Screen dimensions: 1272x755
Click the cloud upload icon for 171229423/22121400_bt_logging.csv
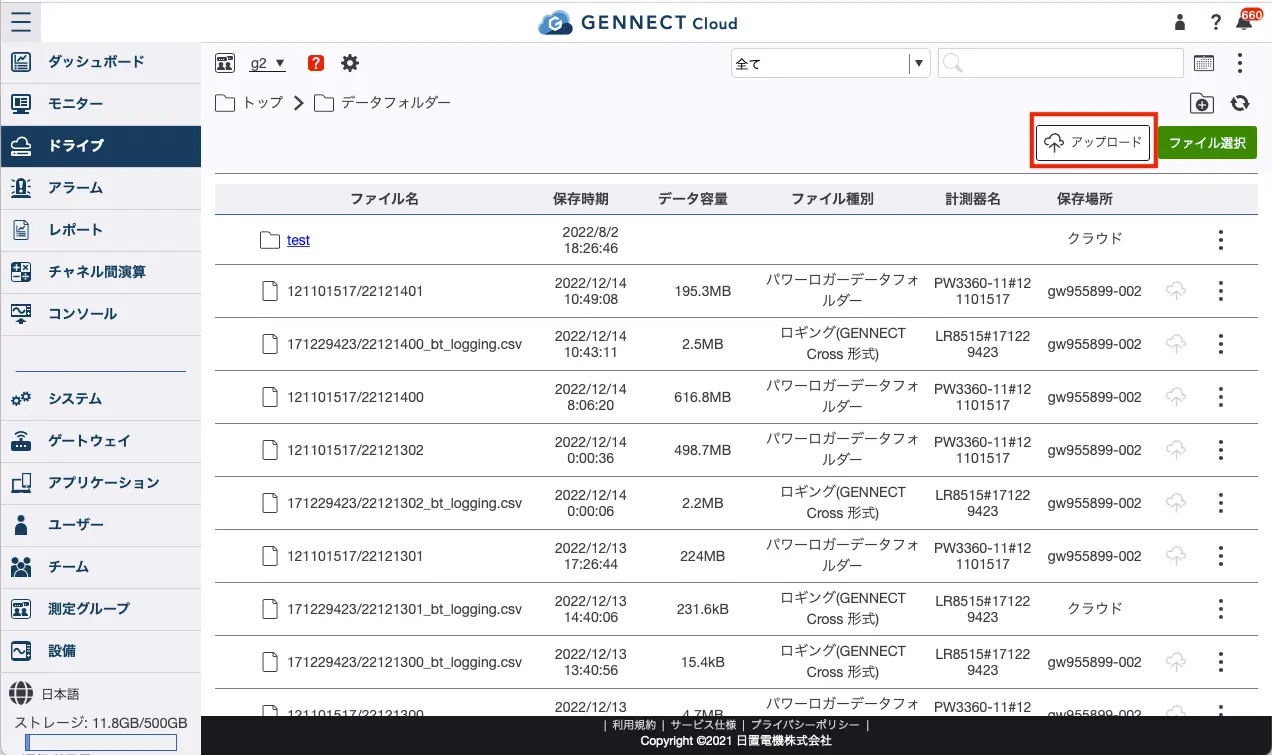click(x=1177, y=344)
